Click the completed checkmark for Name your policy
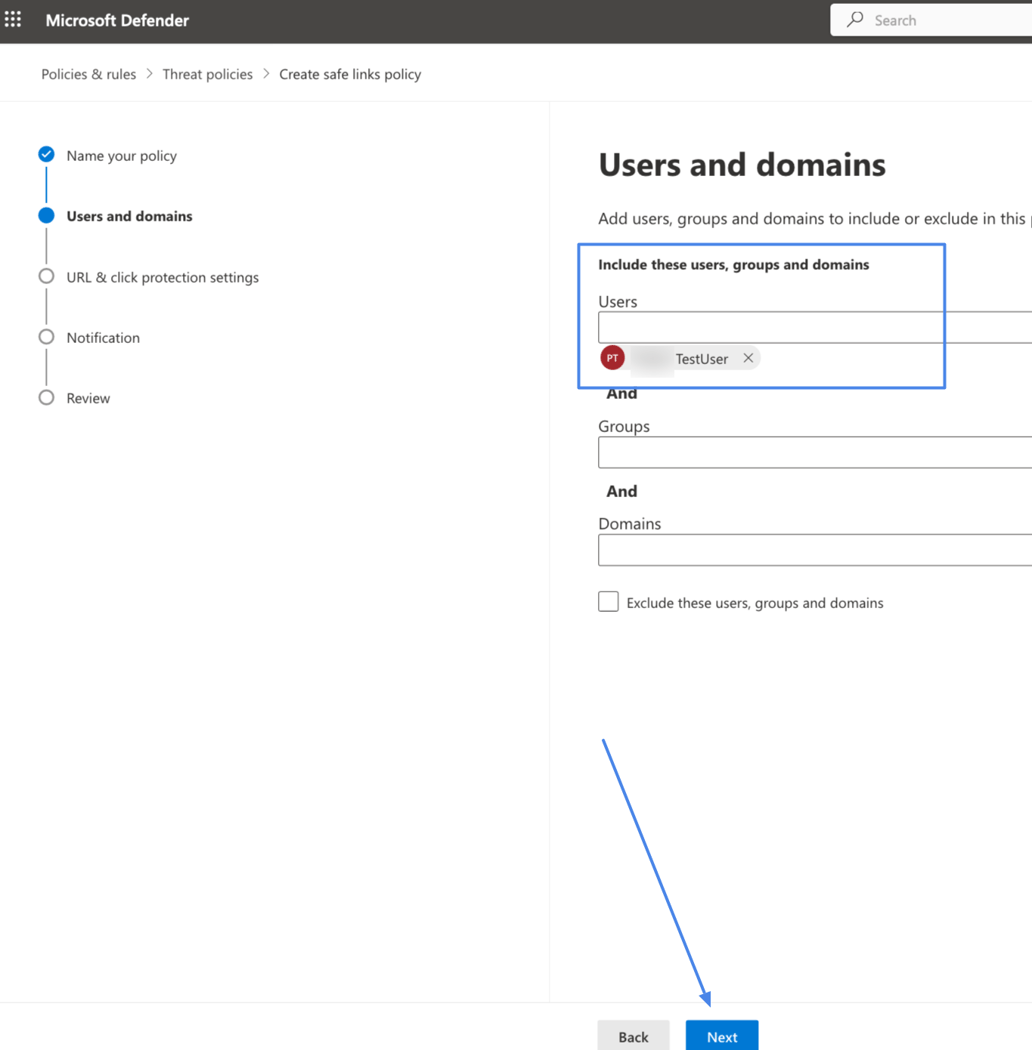Viewport: 1032px width, 1050px height. coord(46,154)
